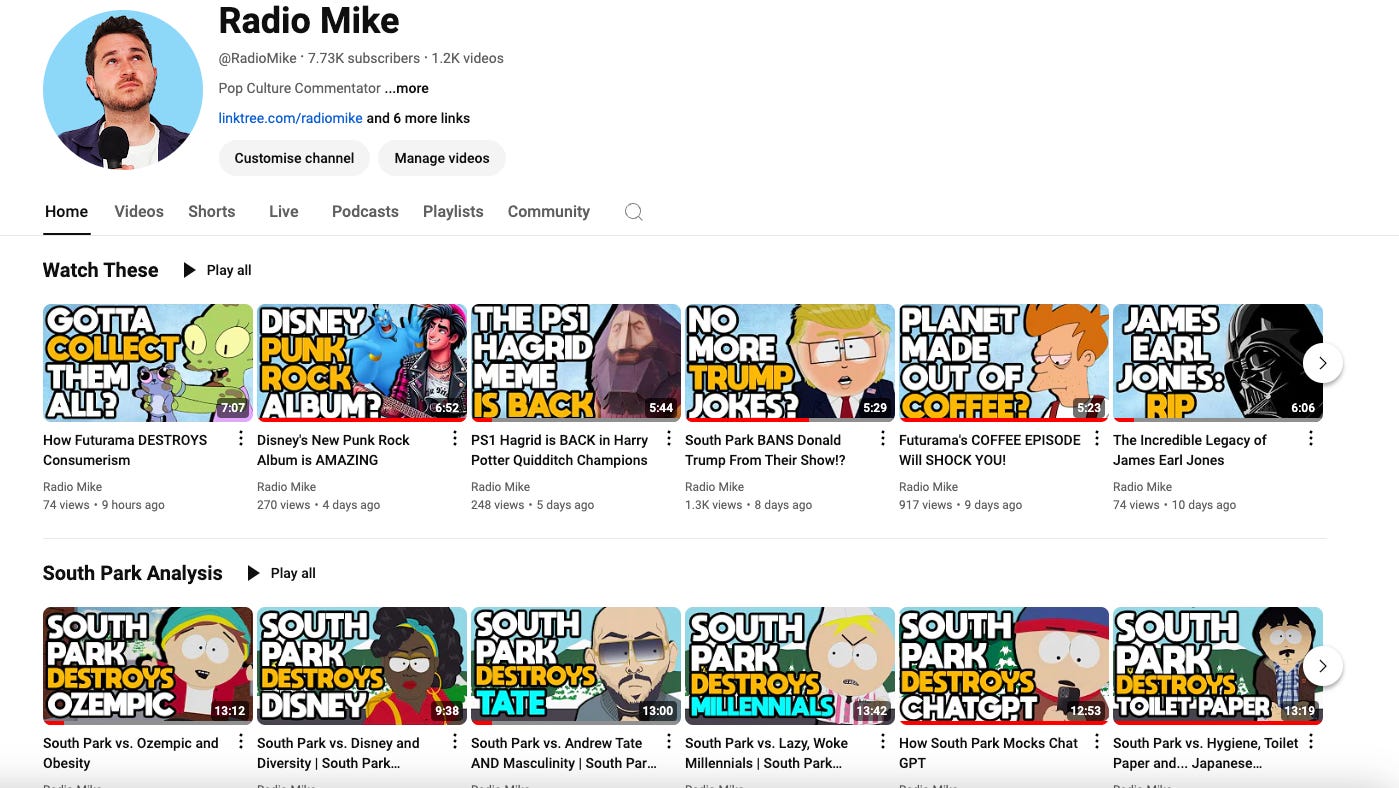Click Radio Mike channel profile picture

point(123,90)
